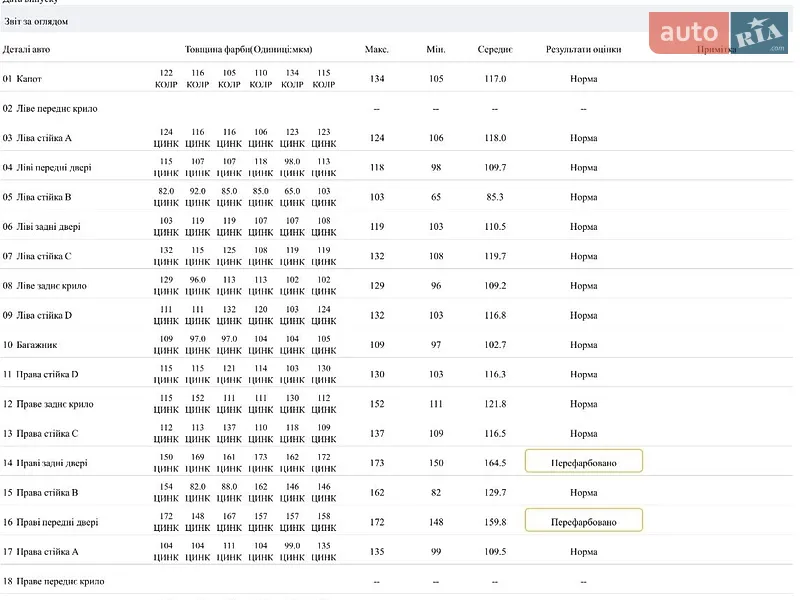
Task: Click the 'Мін.' column header
Action: point(436,49)
